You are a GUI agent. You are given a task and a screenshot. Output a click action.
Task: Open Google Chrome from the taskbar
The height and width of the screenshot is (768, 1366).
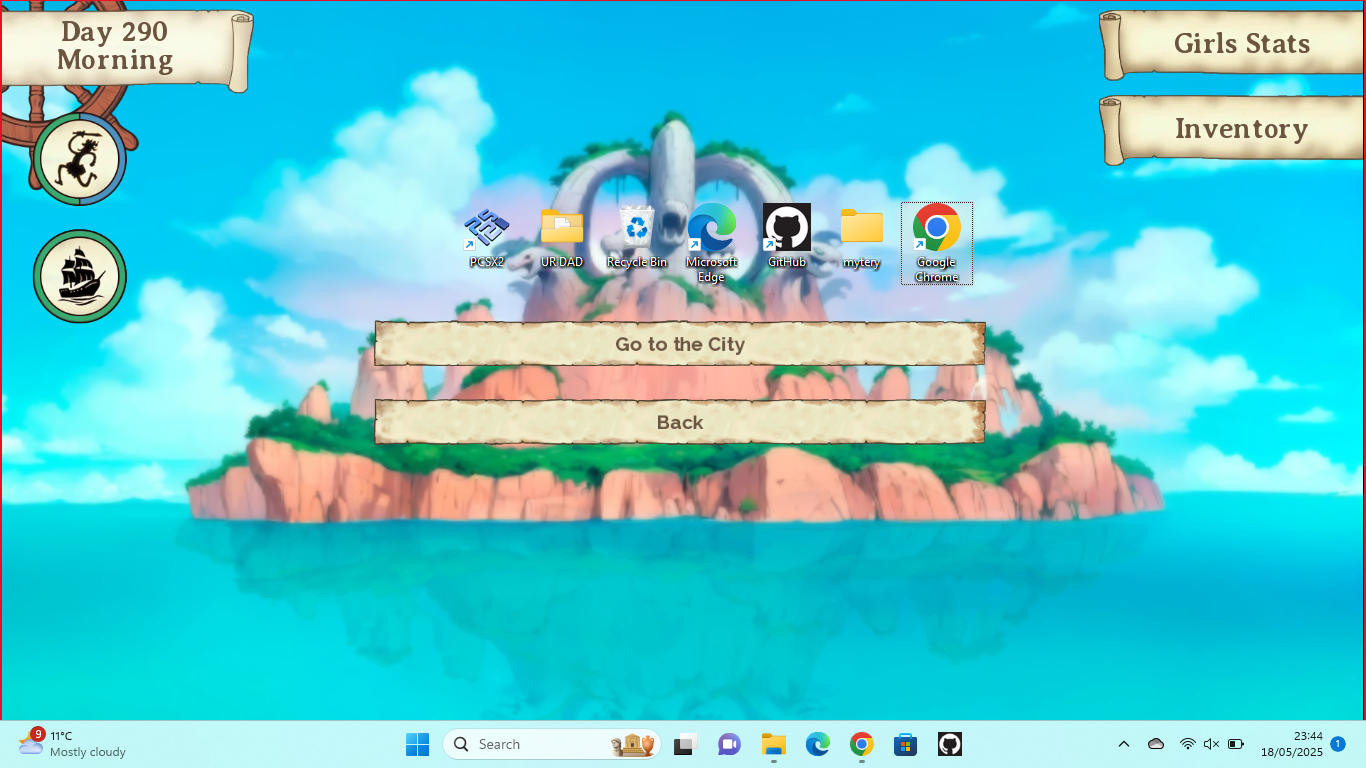pos(862,744)
